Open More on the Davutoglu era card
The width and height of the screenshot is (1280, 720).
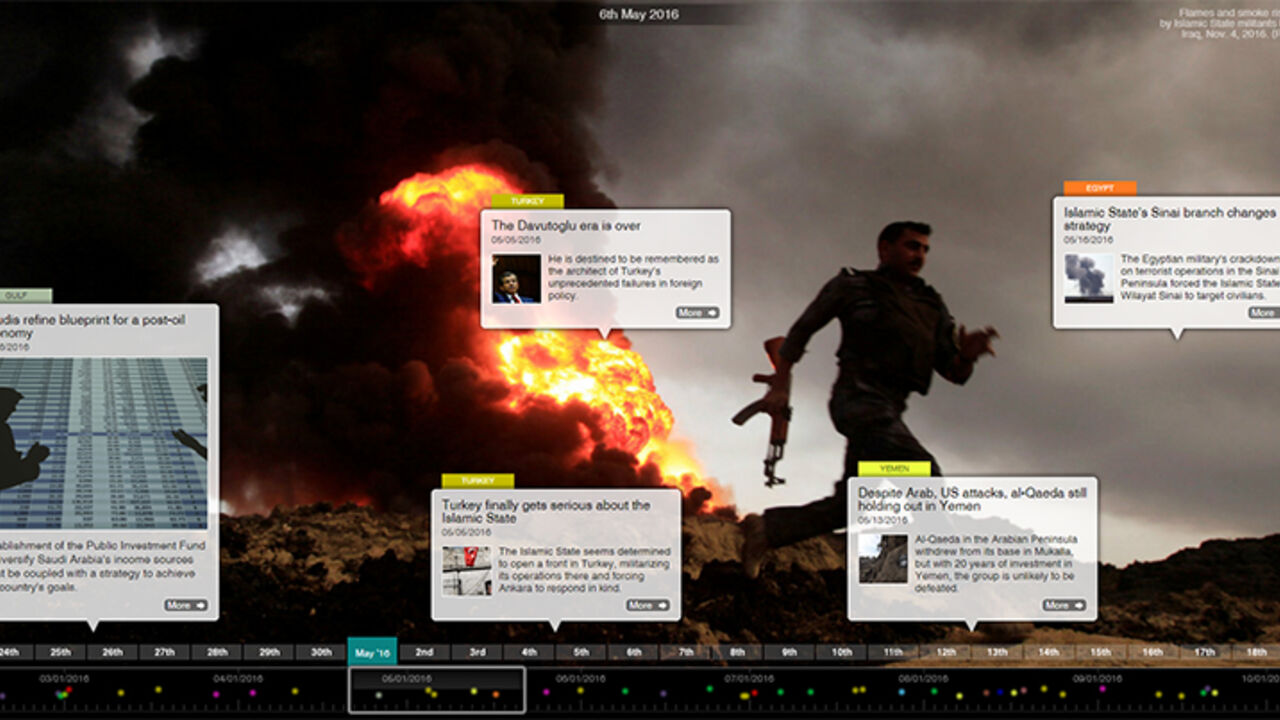(697, 313)
